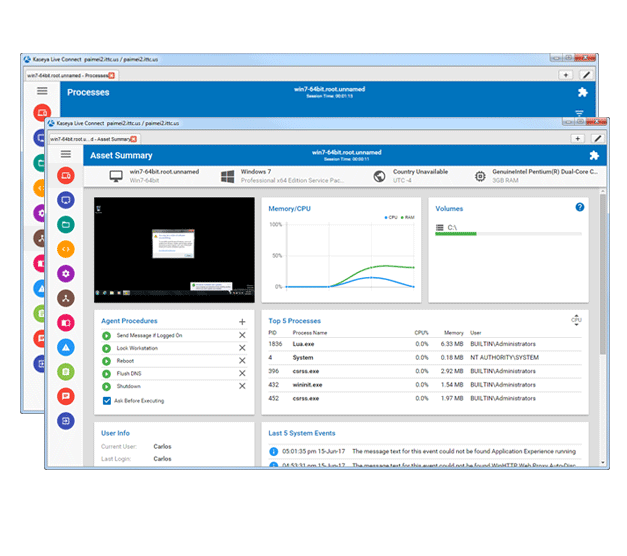Click Windows 7 operating system info
Screen dimensions: 627x556
pyautogui.click(x=282, y=176)
